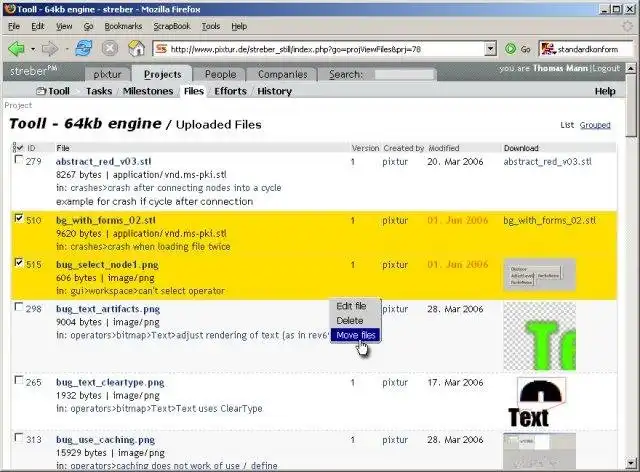The width and height of the screenshot is (640, 472).
Task: Open the View menu
Action: tap(64, 26)
